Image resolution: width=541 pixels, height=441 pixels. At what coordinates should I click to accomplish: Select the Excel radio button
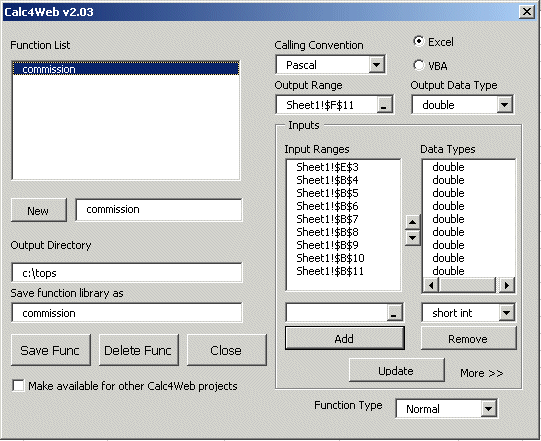(x=419, y=42)
